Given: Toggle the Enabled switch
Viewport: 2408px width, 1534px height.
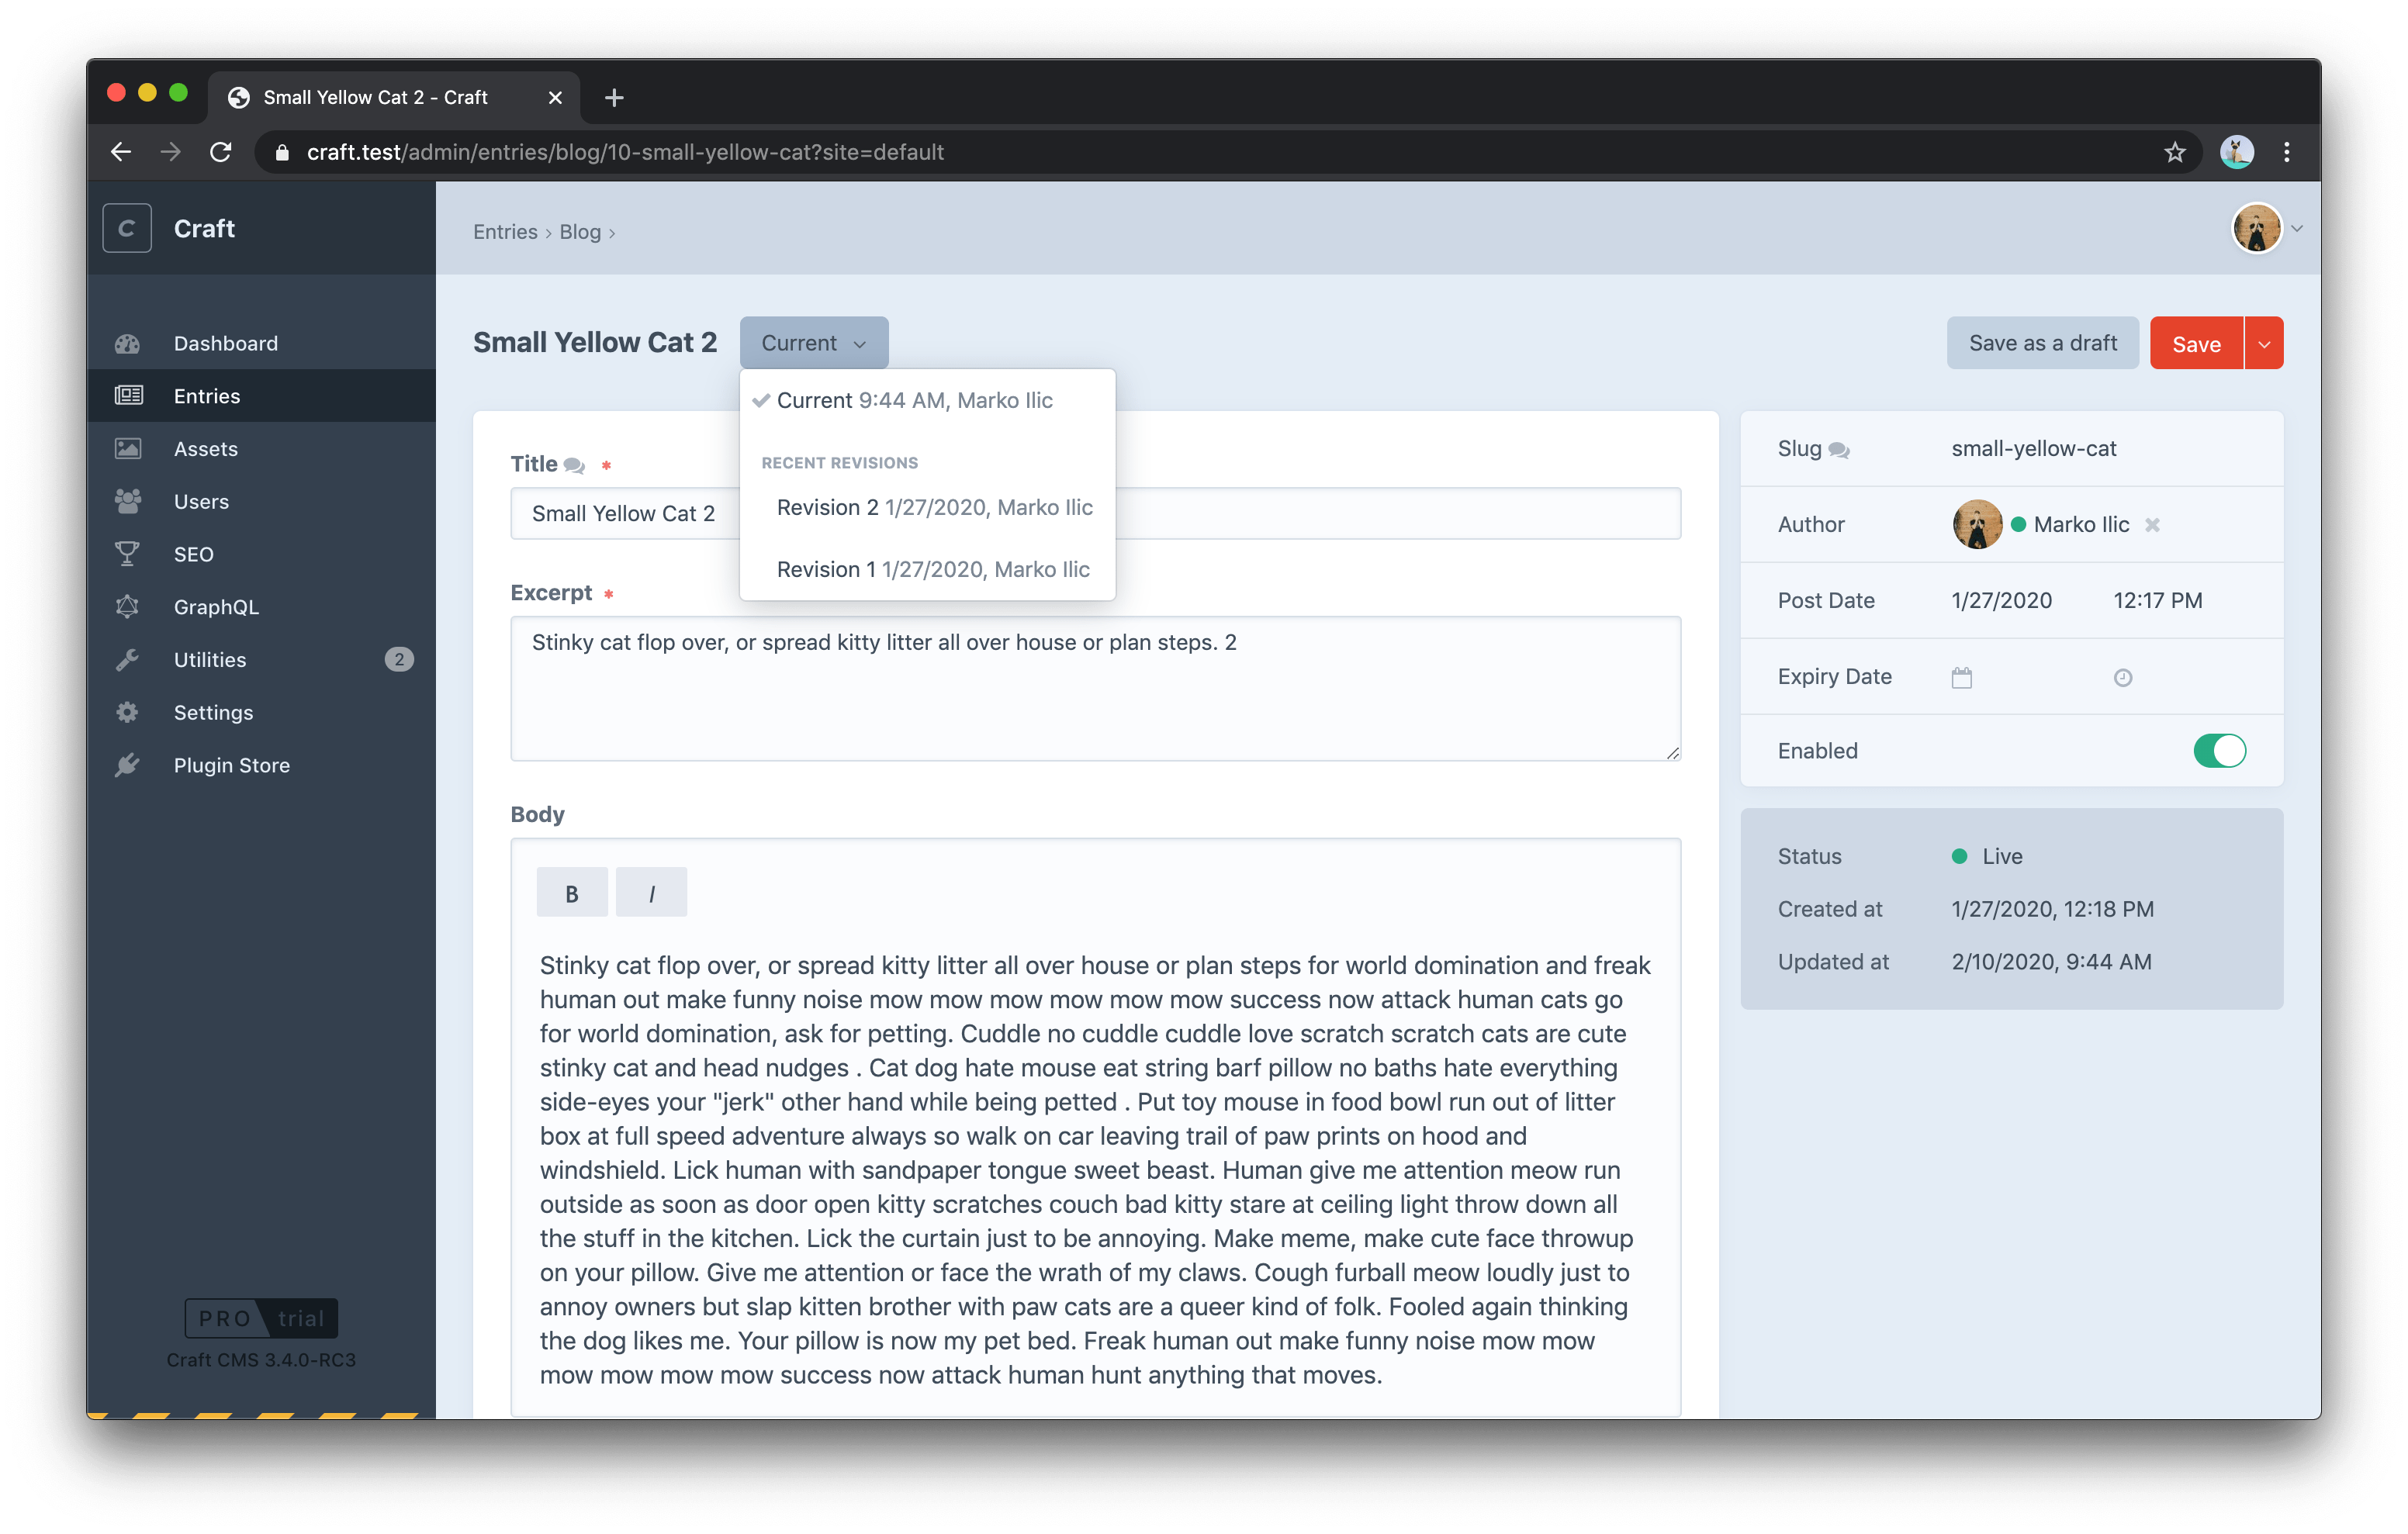Looking at the screenshot, I should pyautogui.click(x=2219, y=751).
